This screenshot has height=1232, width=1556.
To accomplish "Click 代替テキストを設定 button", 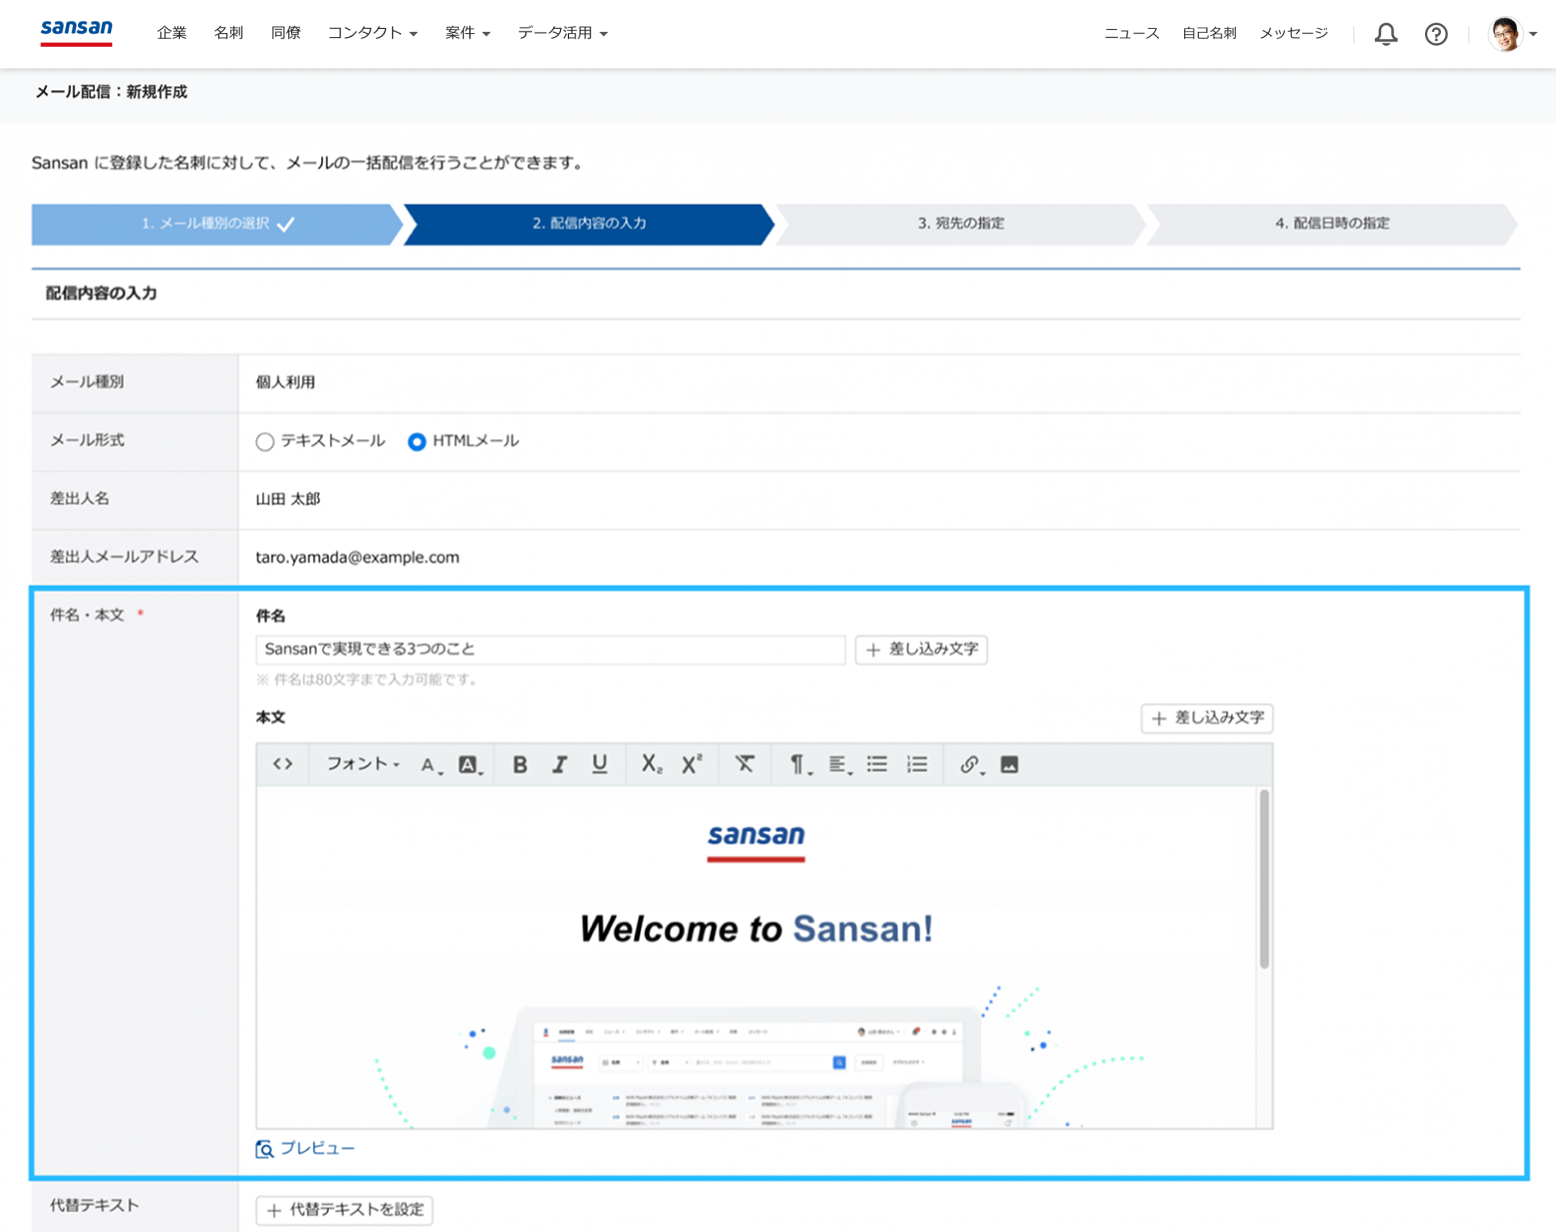I will pyautogui.click(x=344, y=1210).
